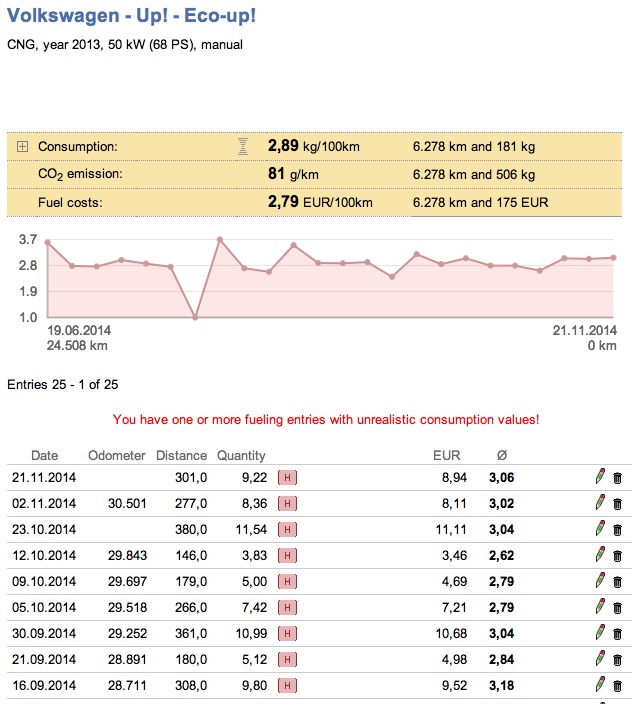Image resolution: width=639 pixels, height=704 pixels.
Task: Delete the 21.09.2014 fueling entry
Action: (617, 660)
